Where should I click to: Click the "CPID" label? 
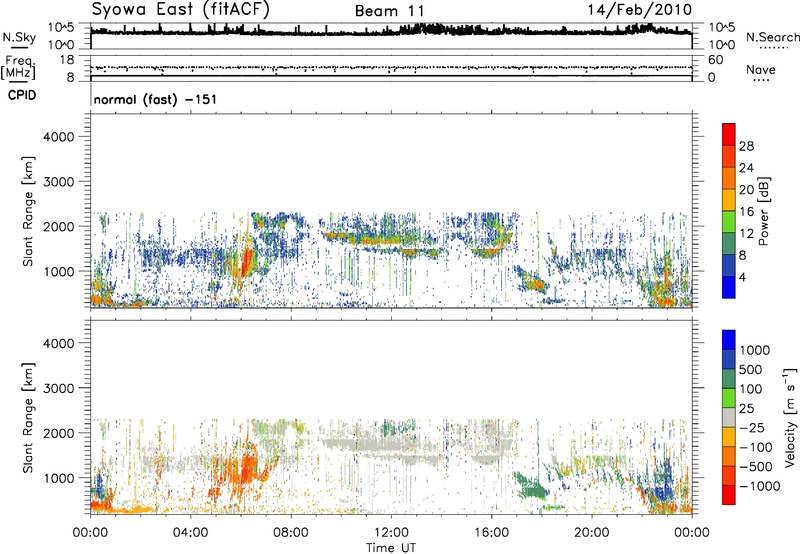point(22,95)
